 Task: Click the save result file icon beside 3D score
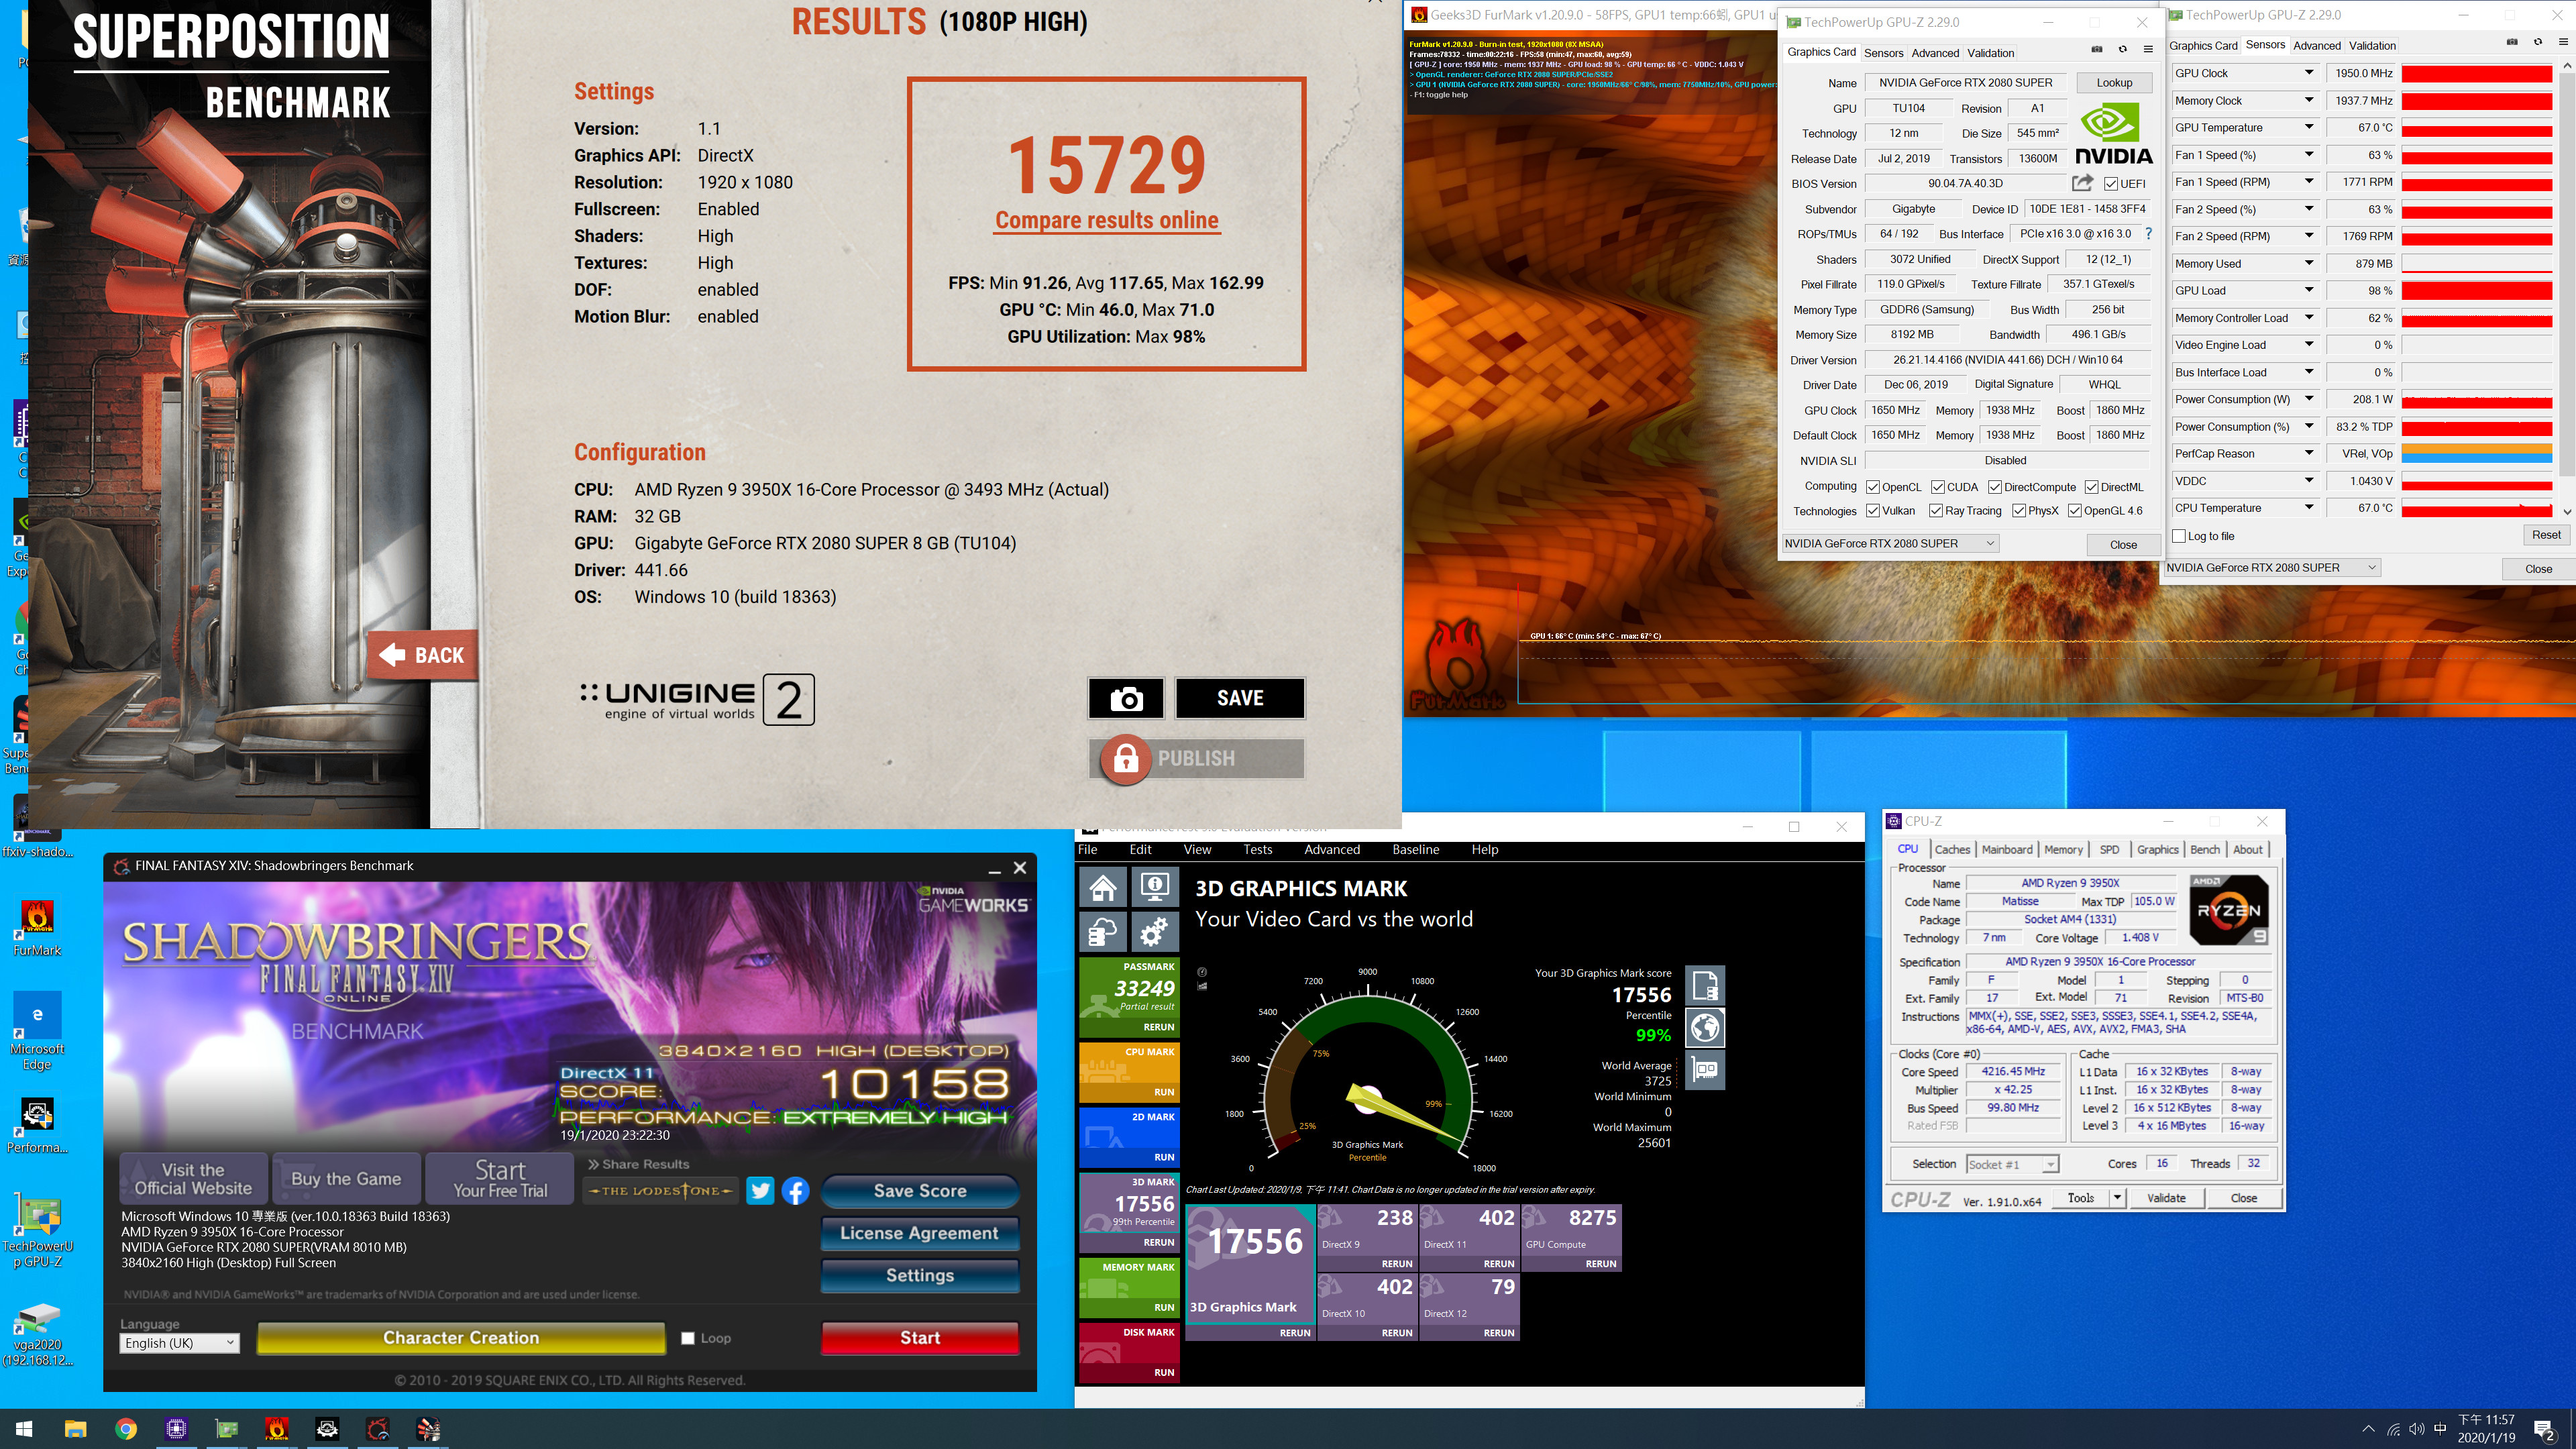1705,986
